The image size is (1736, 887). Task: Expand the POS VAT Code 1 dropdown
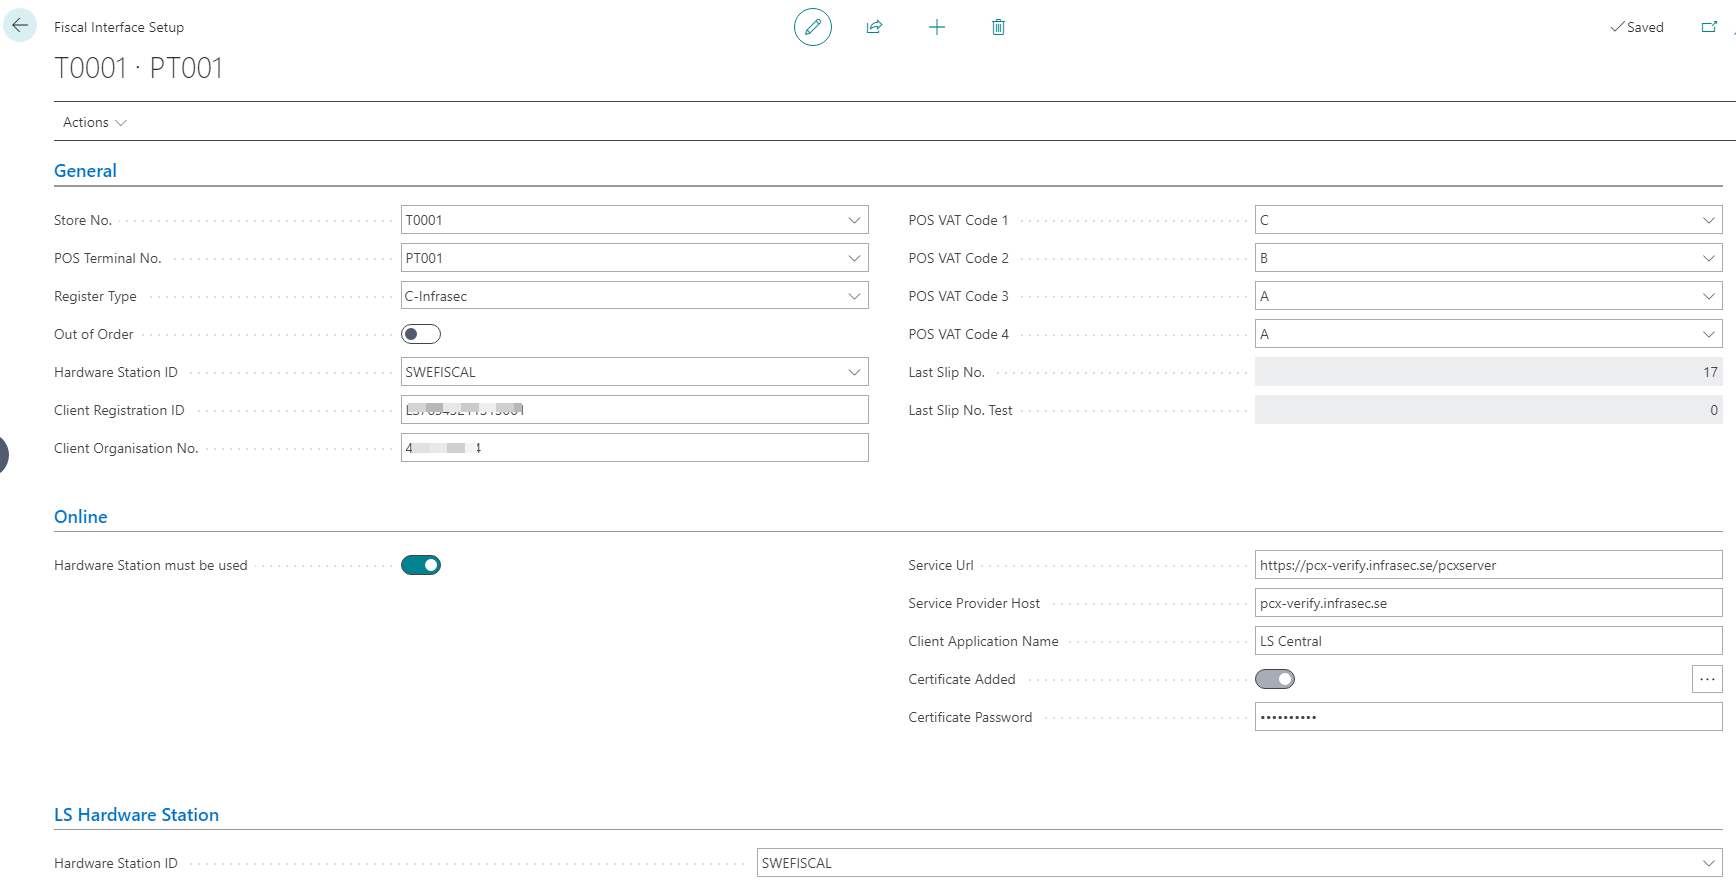pyautogui.click(x=1708, y=220)
